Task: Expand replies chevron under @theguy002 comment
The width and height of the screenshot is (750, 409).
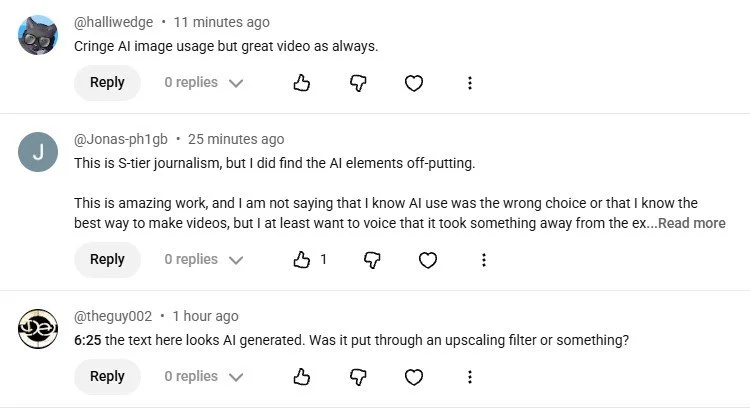Action: point(236,377)
